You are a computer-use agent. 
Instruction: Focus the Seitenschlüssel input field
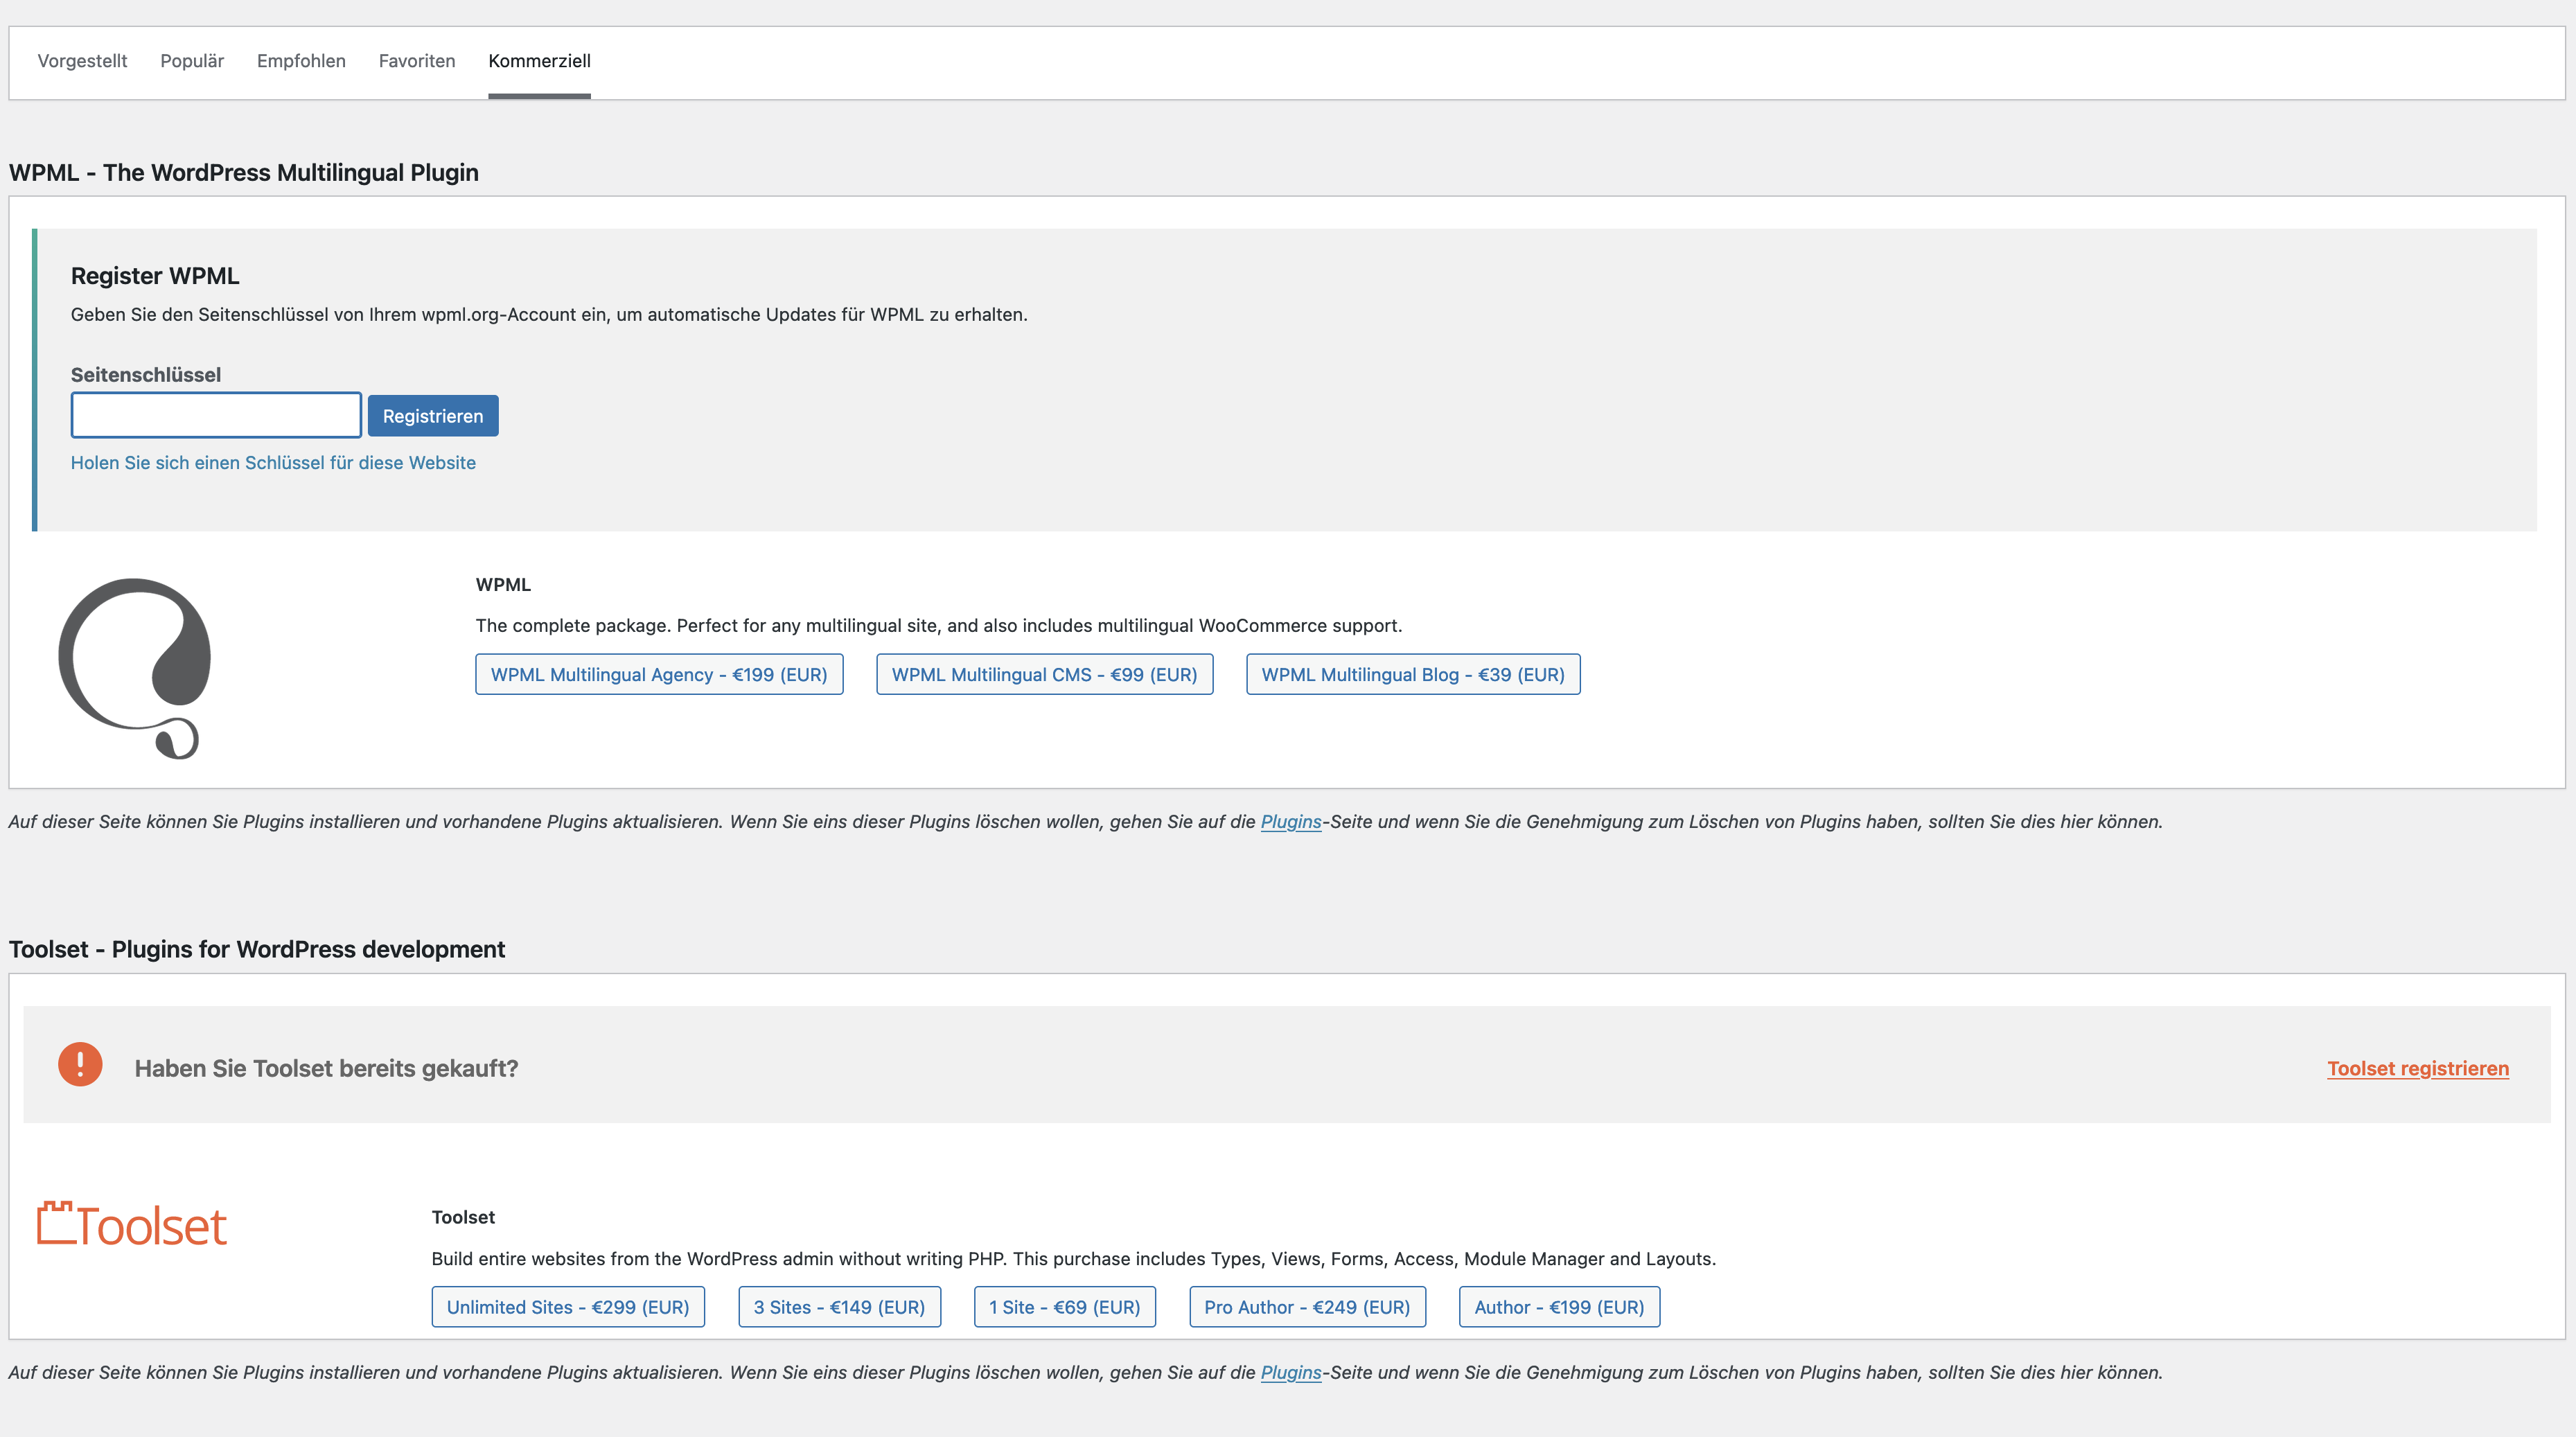click(x=216, y=415)
